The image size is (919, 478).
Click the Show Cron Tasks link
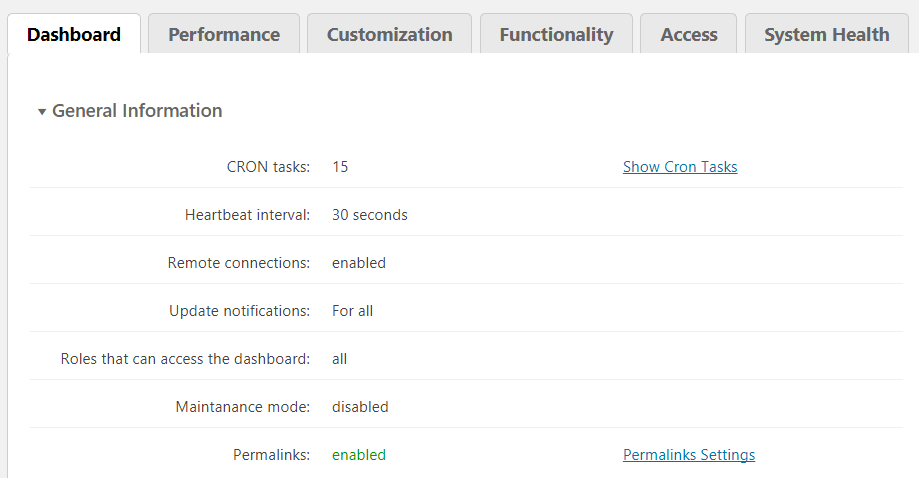tap(680, 167)
